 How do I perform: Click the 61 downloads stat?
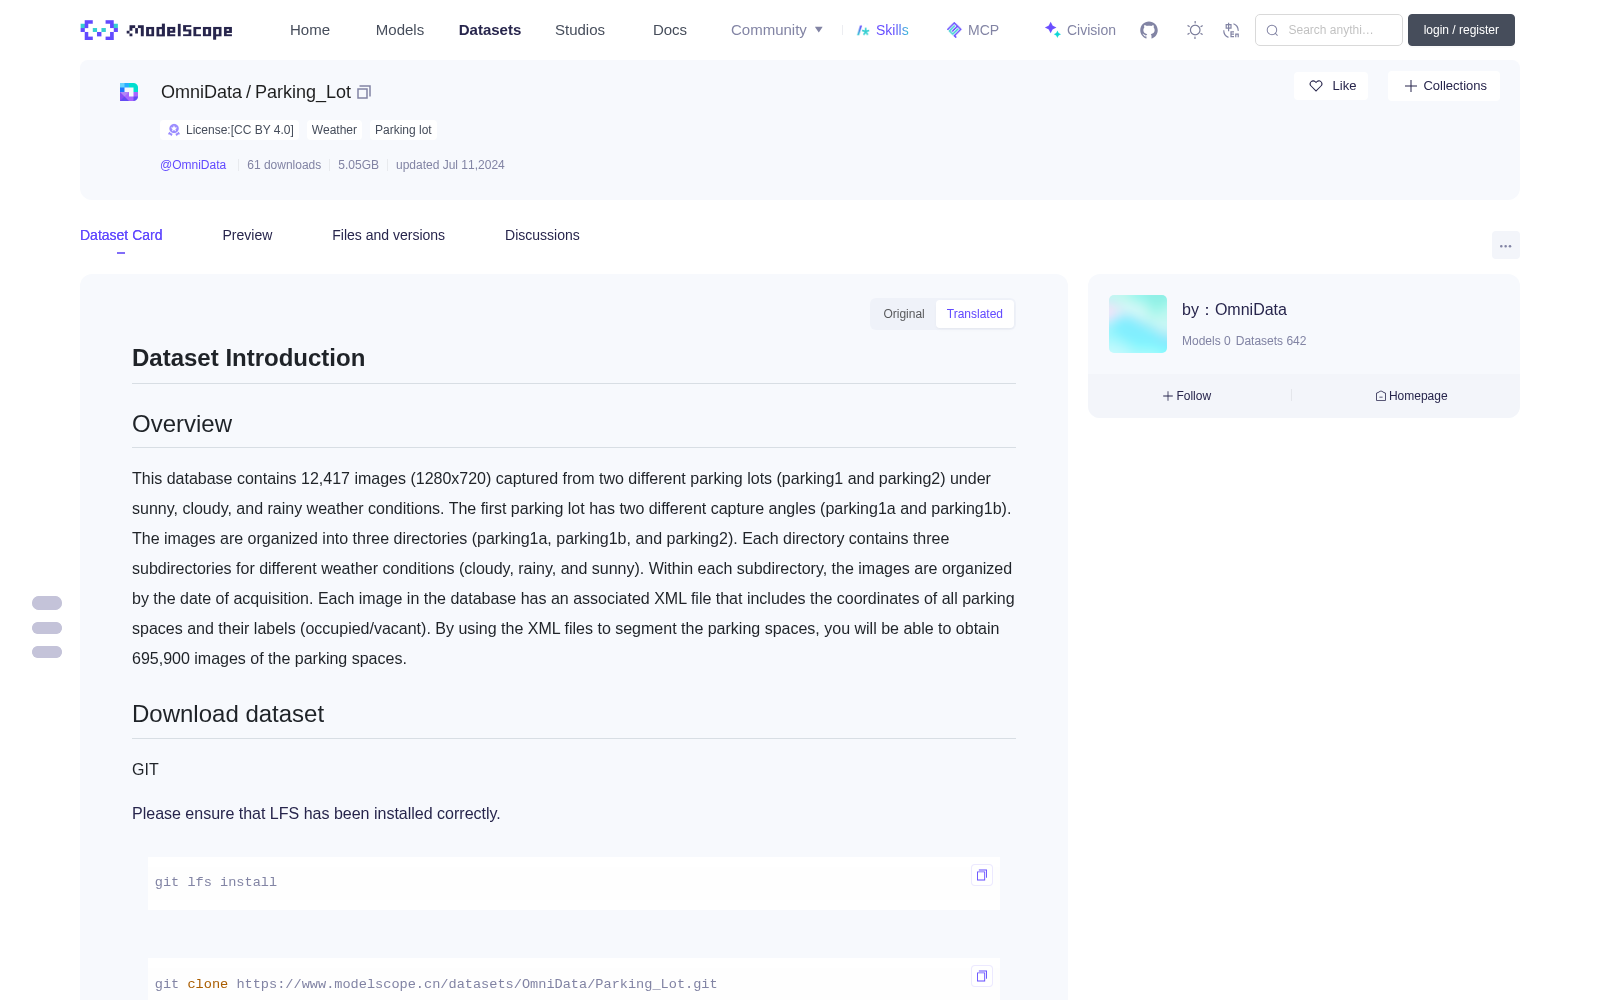click(284, 165)
